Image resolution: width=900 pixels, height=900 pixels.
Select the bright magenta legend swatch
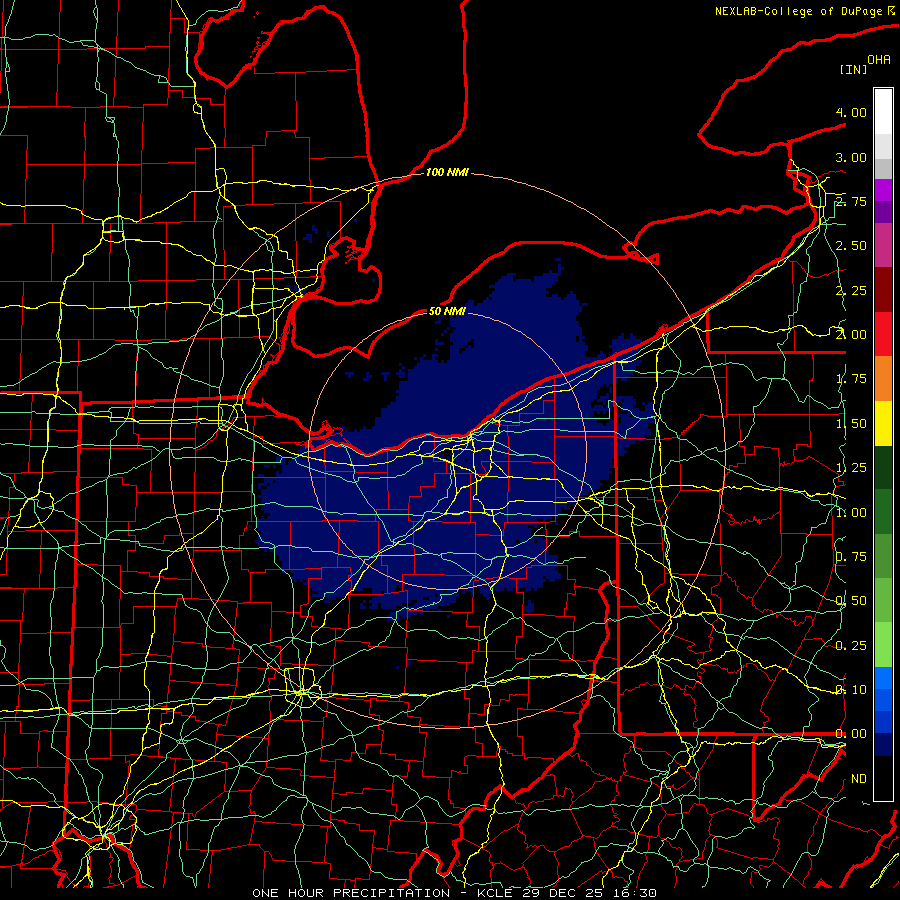tap(883, 190)
